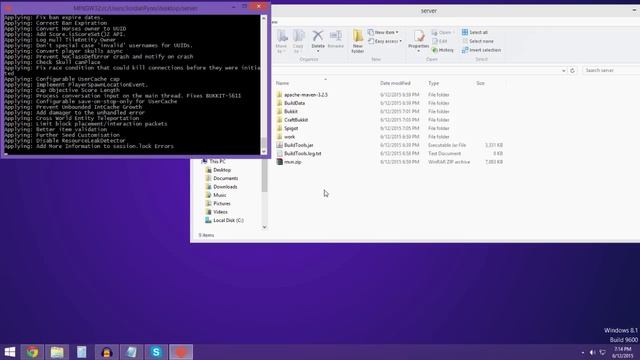Click Select none in the ribbon

pos(478,41)
